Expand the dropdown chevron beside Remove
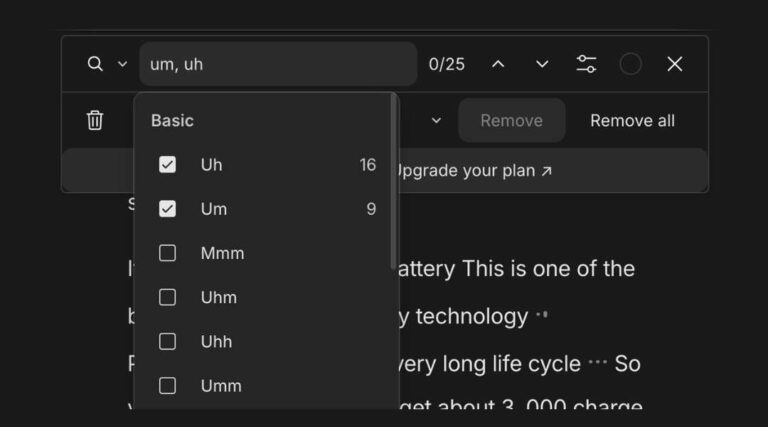The image size is (768, 427). pos(436,121)
